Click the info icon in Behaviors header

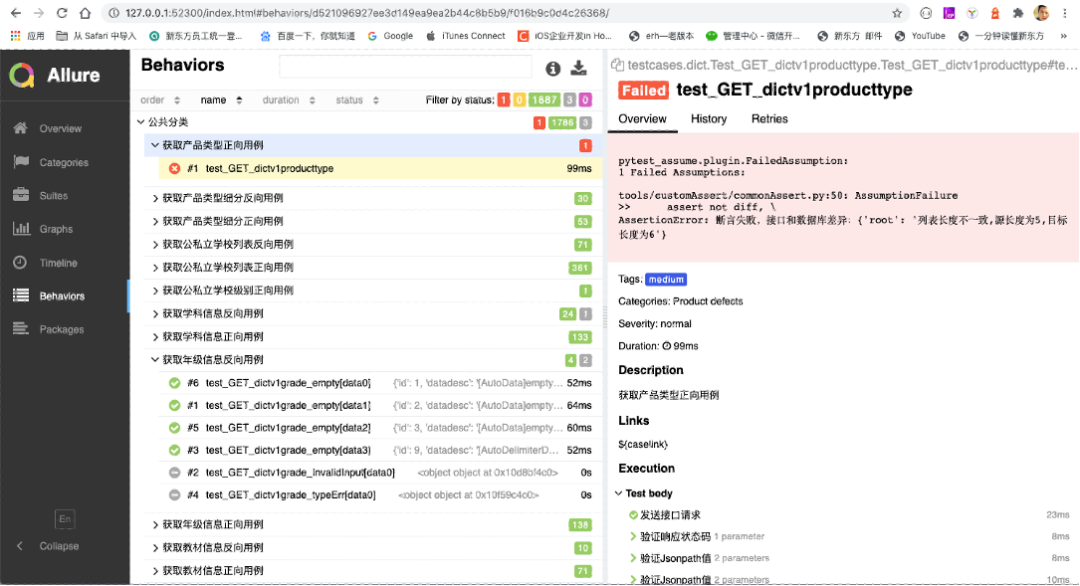(553, 68)
